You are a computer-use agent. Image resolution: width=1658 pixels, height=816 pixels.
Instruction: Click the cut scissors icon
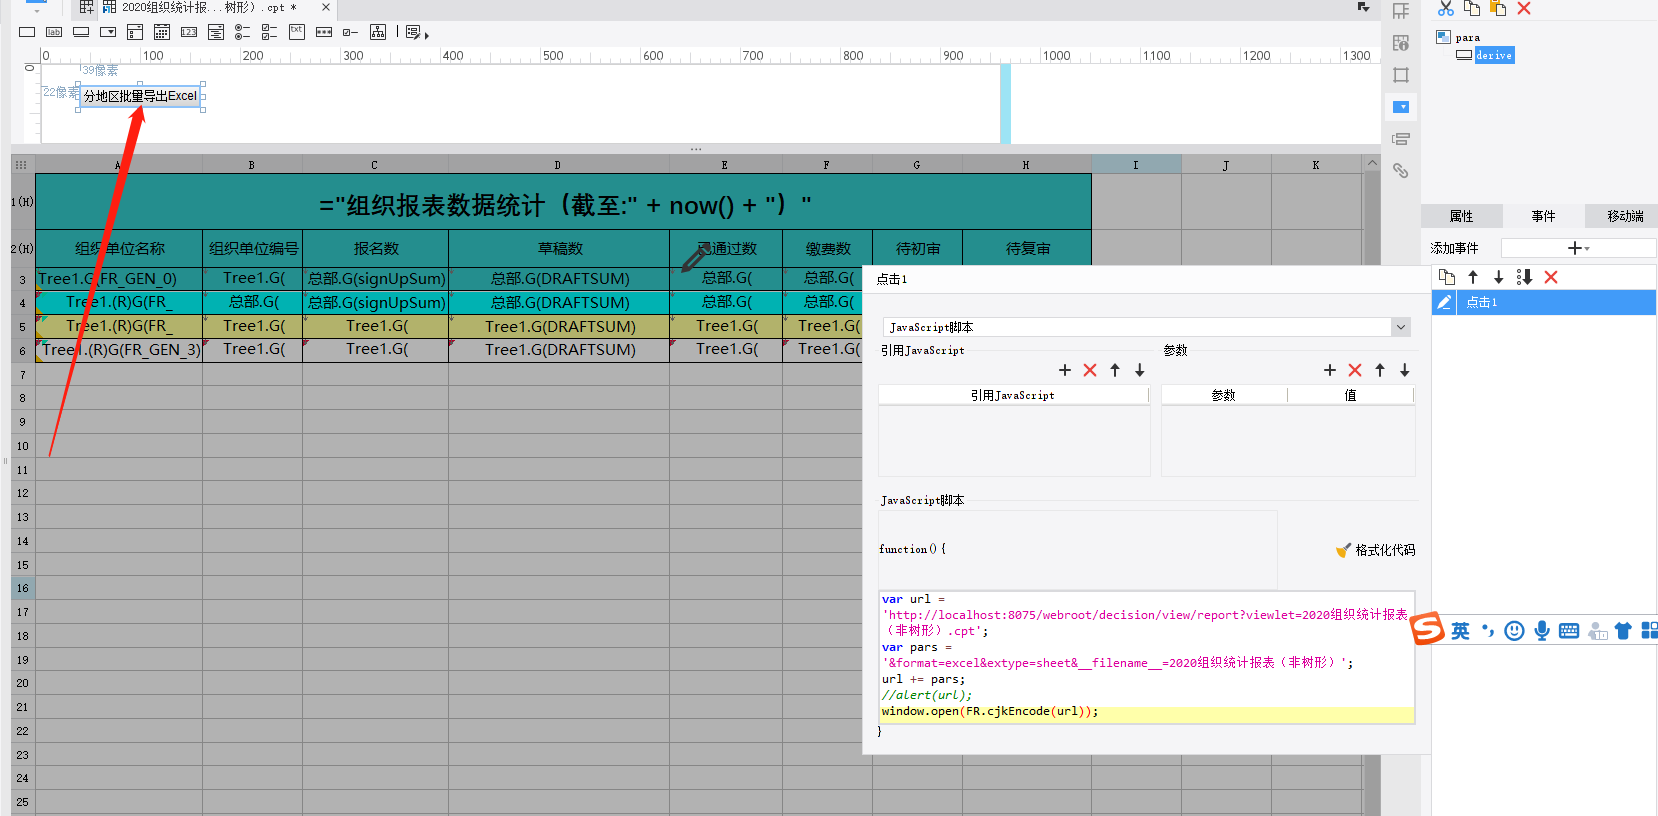tap(1446, 8)
